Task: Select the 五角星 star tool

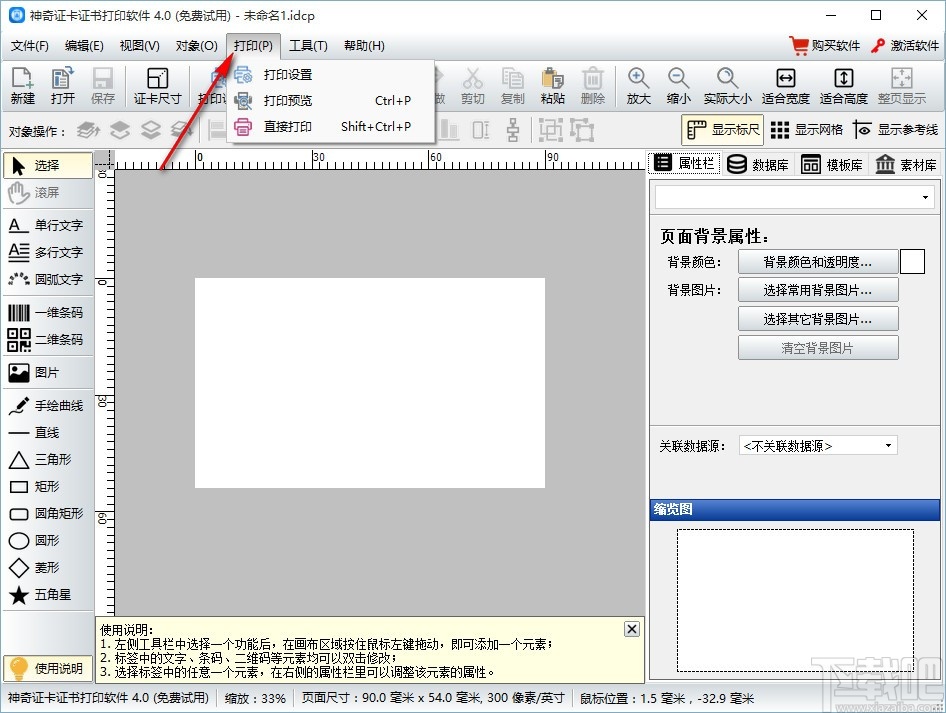Action: [48, 595]
